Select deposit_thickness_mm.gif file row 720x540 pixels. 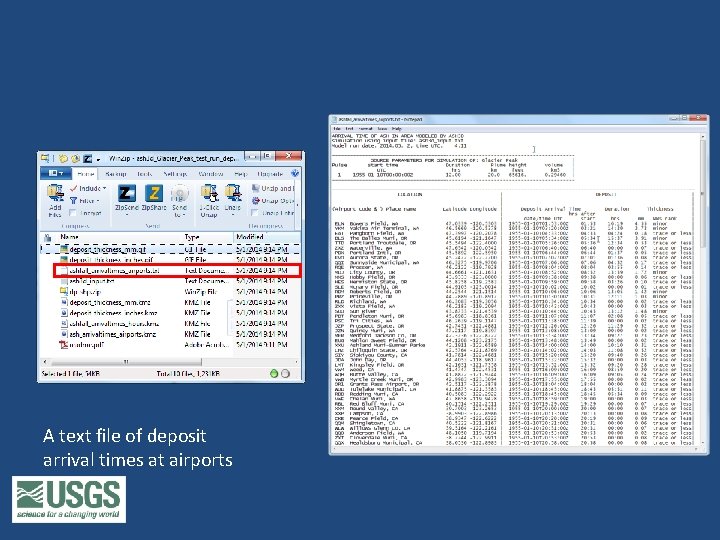click(171, 249)
